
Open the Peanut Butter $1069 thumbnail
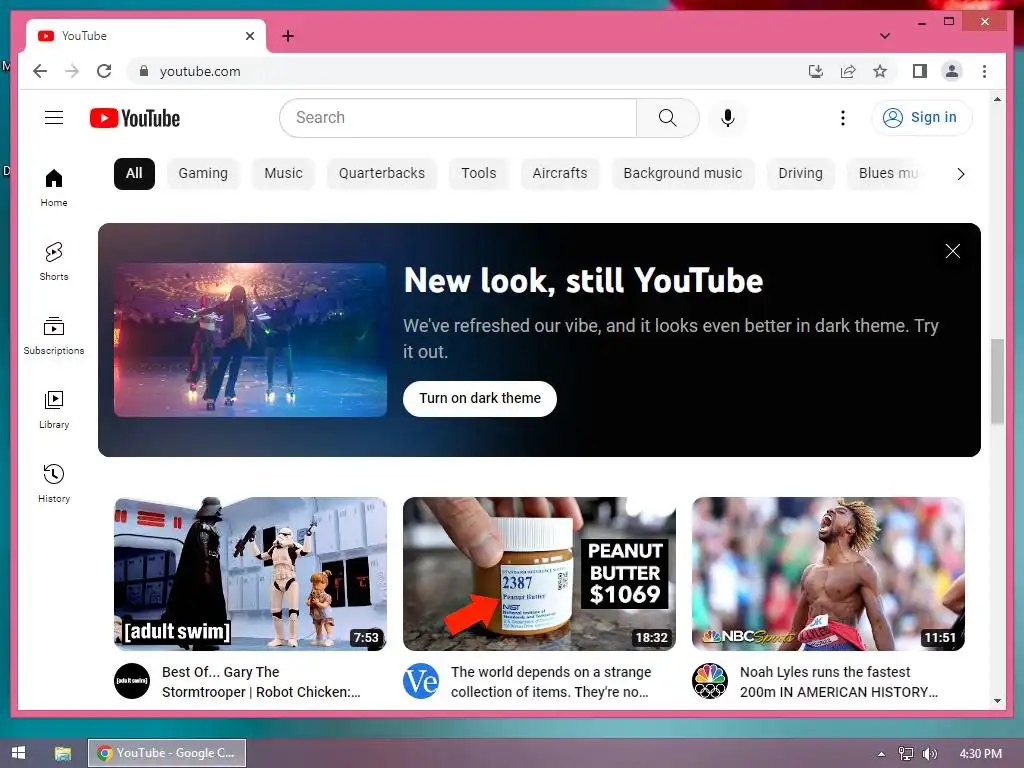point(539,573)
